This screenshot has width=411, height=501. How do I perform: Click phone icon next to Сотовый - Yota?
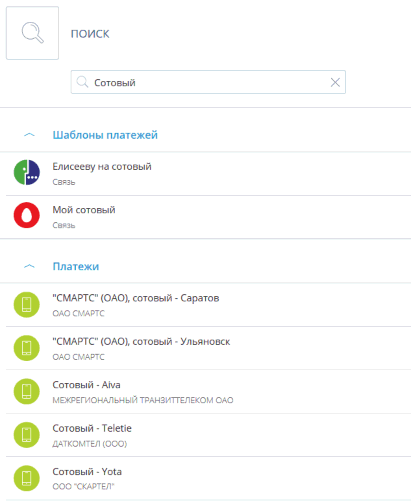pos(27,478)
